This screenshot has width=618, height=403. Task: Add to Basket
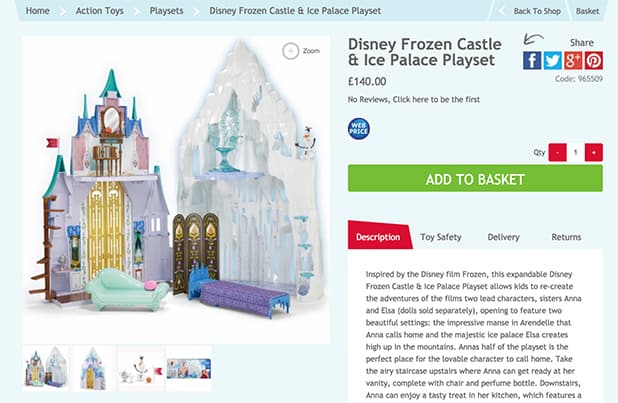[x=475, y=179]
